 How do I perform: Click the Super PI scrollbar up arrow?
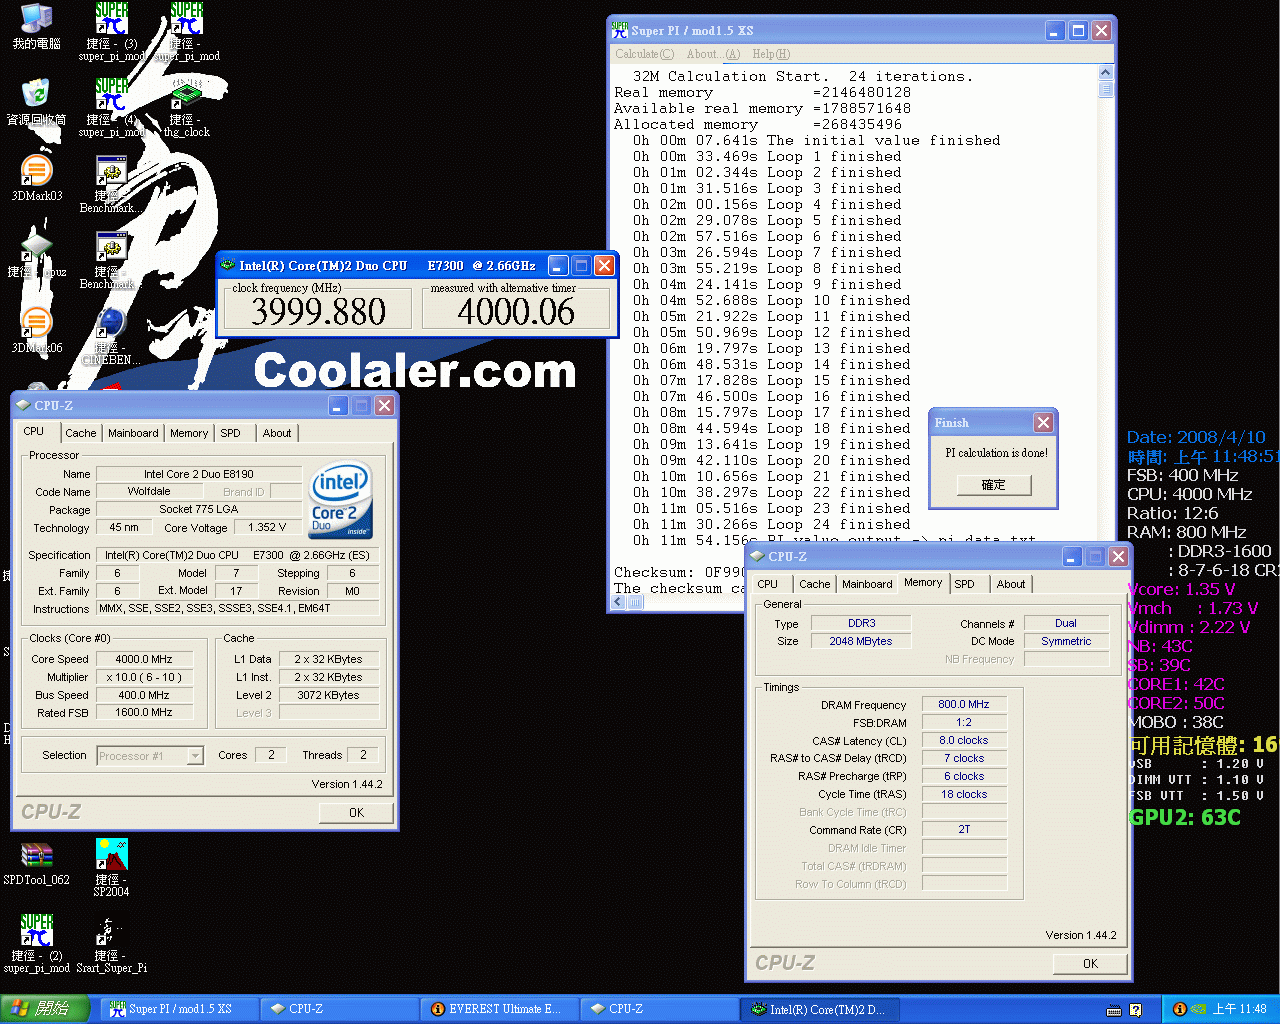(x=1105, y=73)
